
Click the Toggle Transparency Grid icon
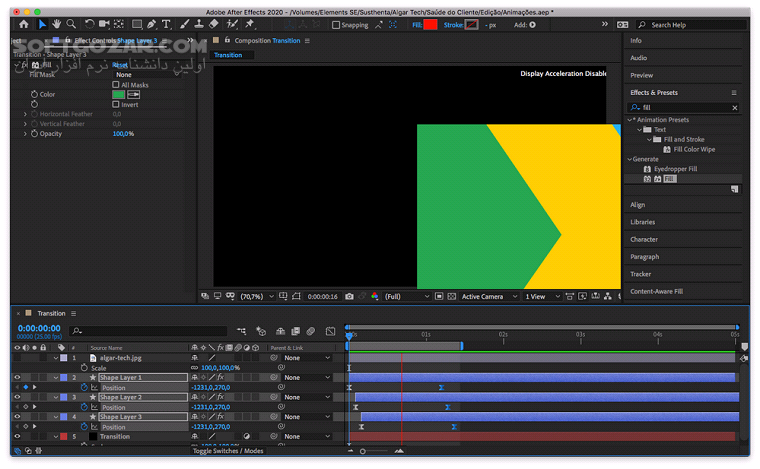click(452, 297)
